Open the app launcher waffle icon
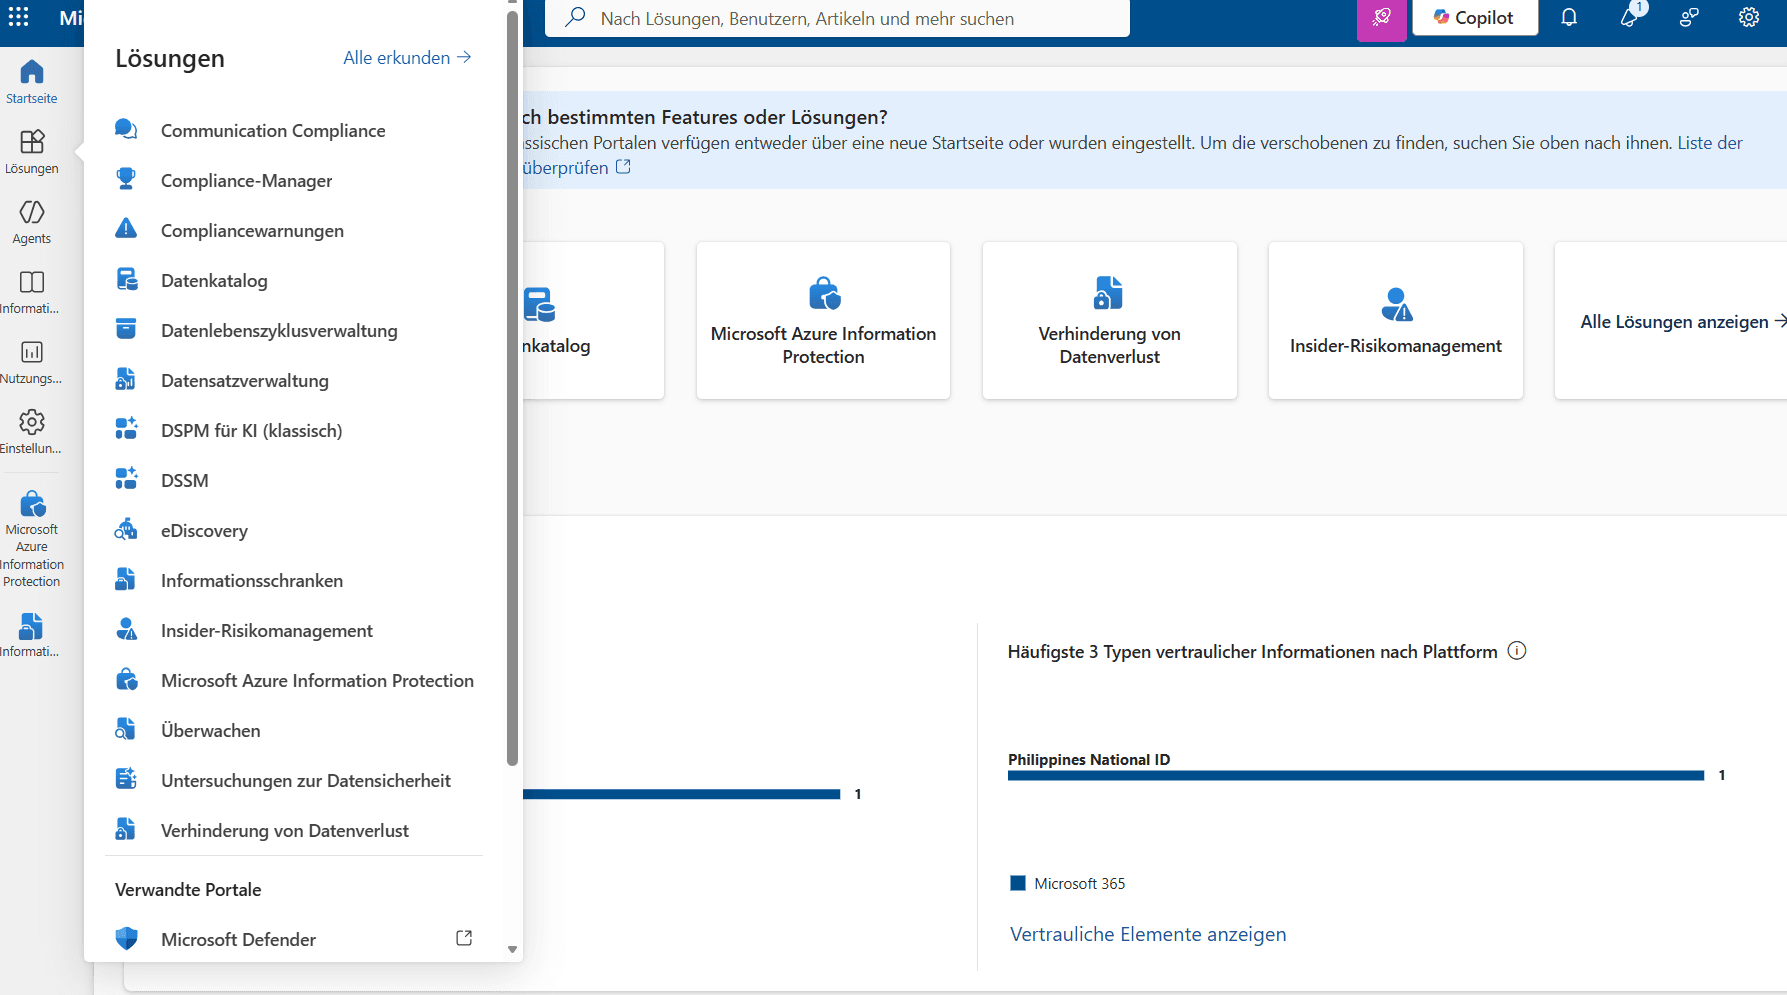This screenshot has width=1787, height=995. [18, 17]
